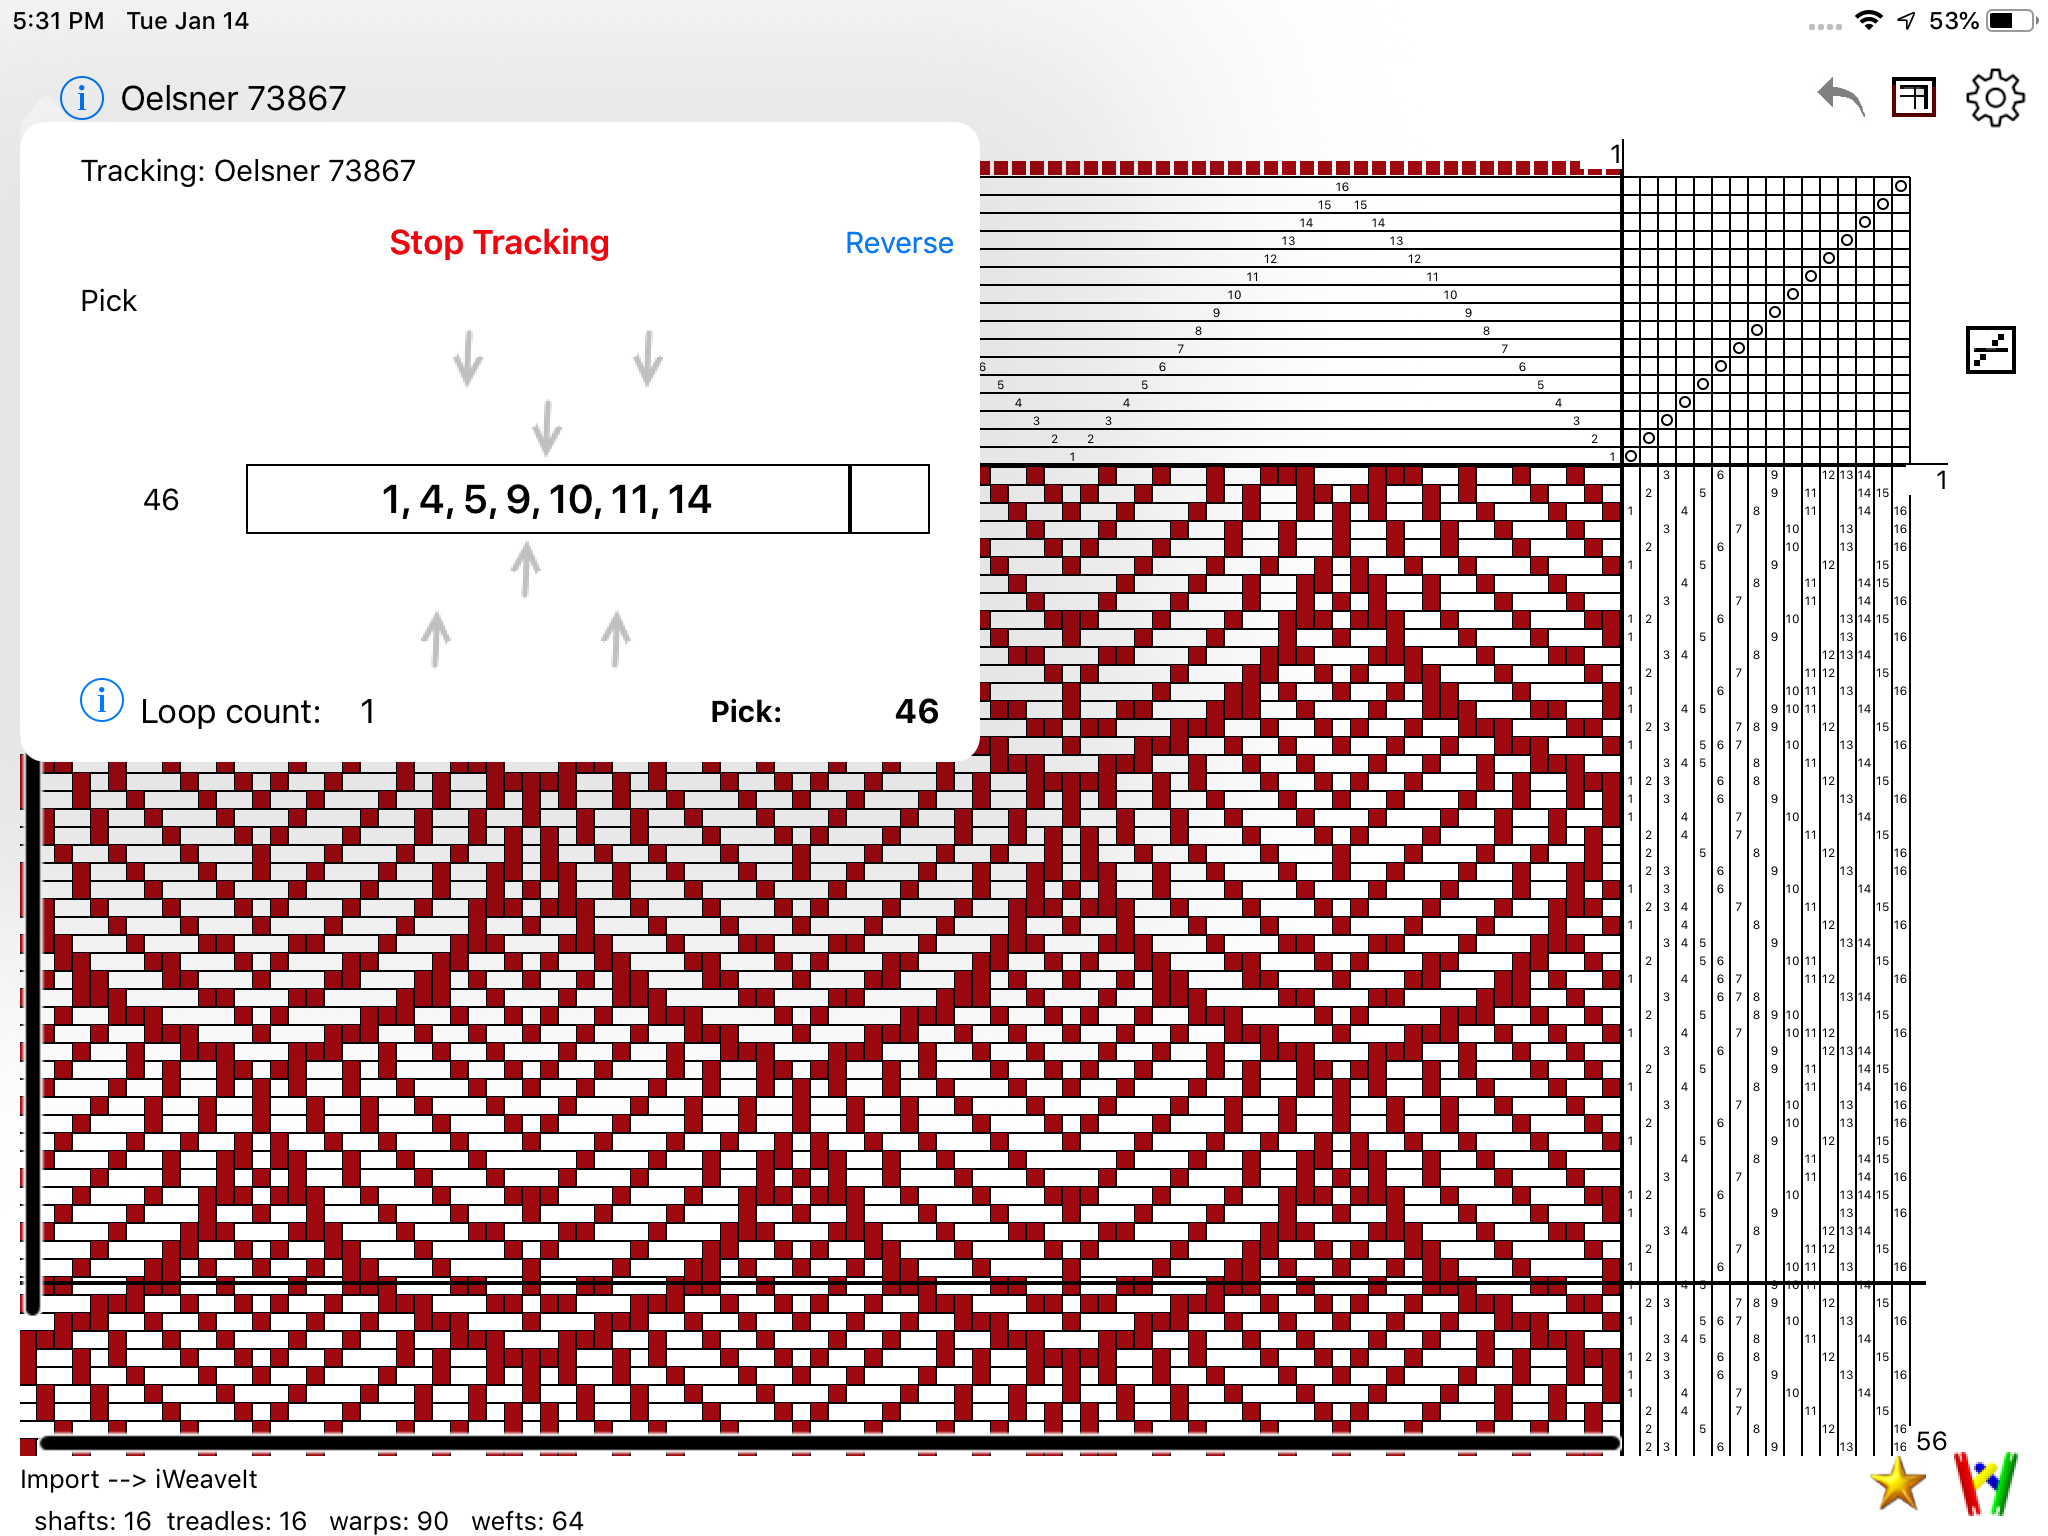Tap the bottom-right gray up arrow
2048x1536 pixels.
[616, 639]
